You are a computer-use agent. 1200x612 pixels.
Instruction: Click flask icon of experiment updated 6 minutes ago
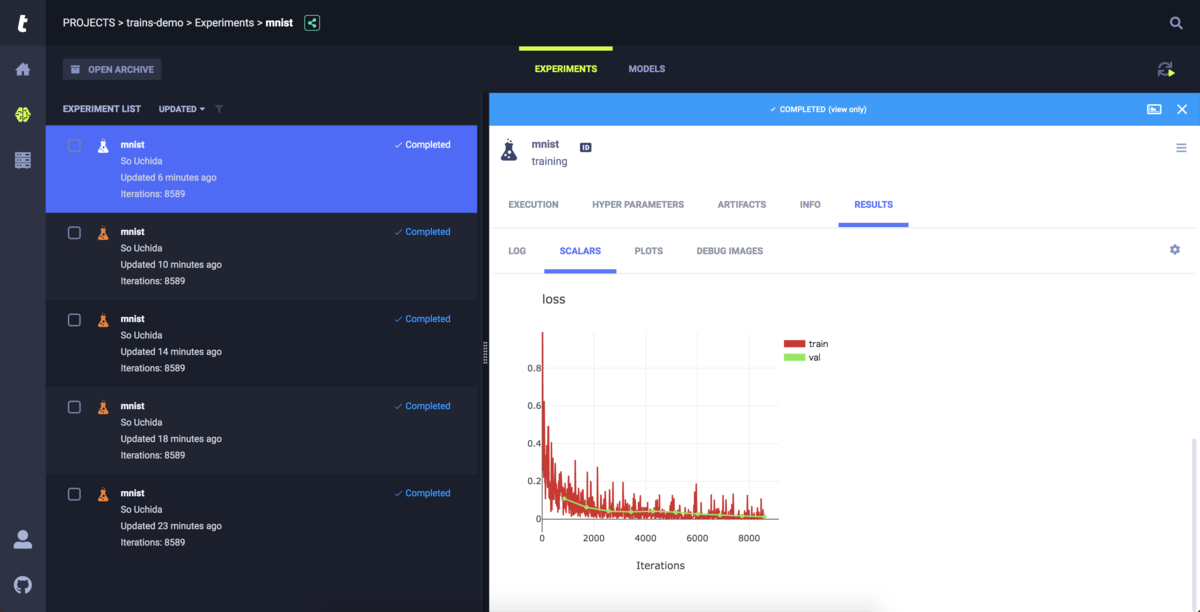coord(103,145)
